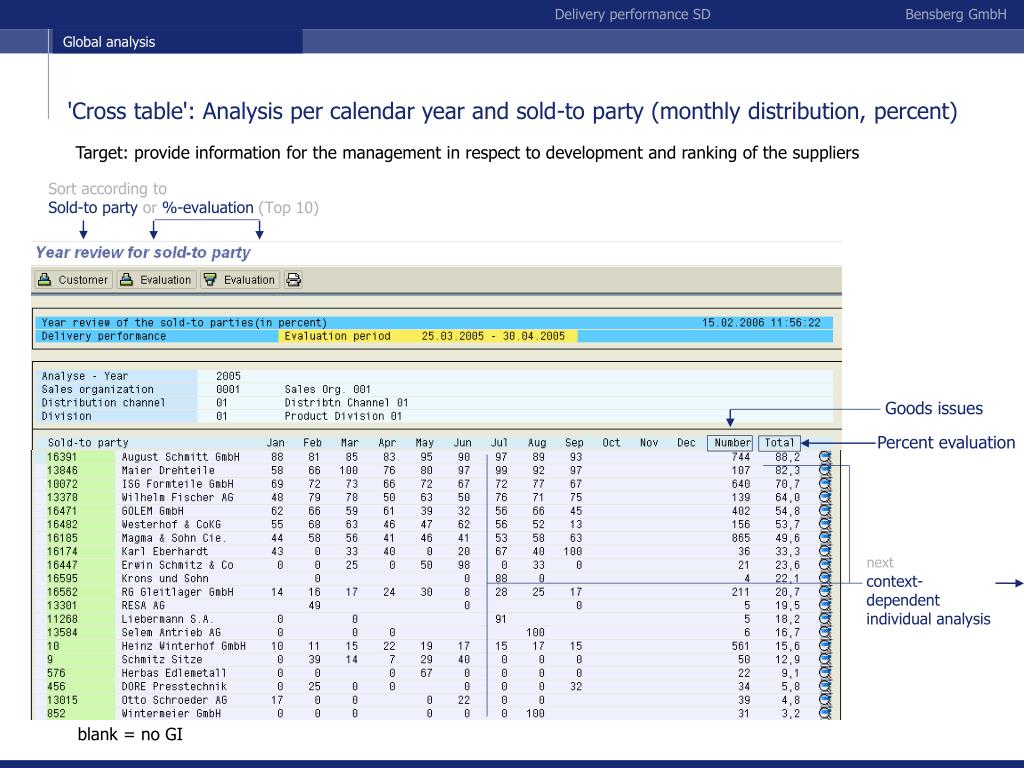Open detail magnifier for Westerhof & CoKG

[x=825, y=524]
